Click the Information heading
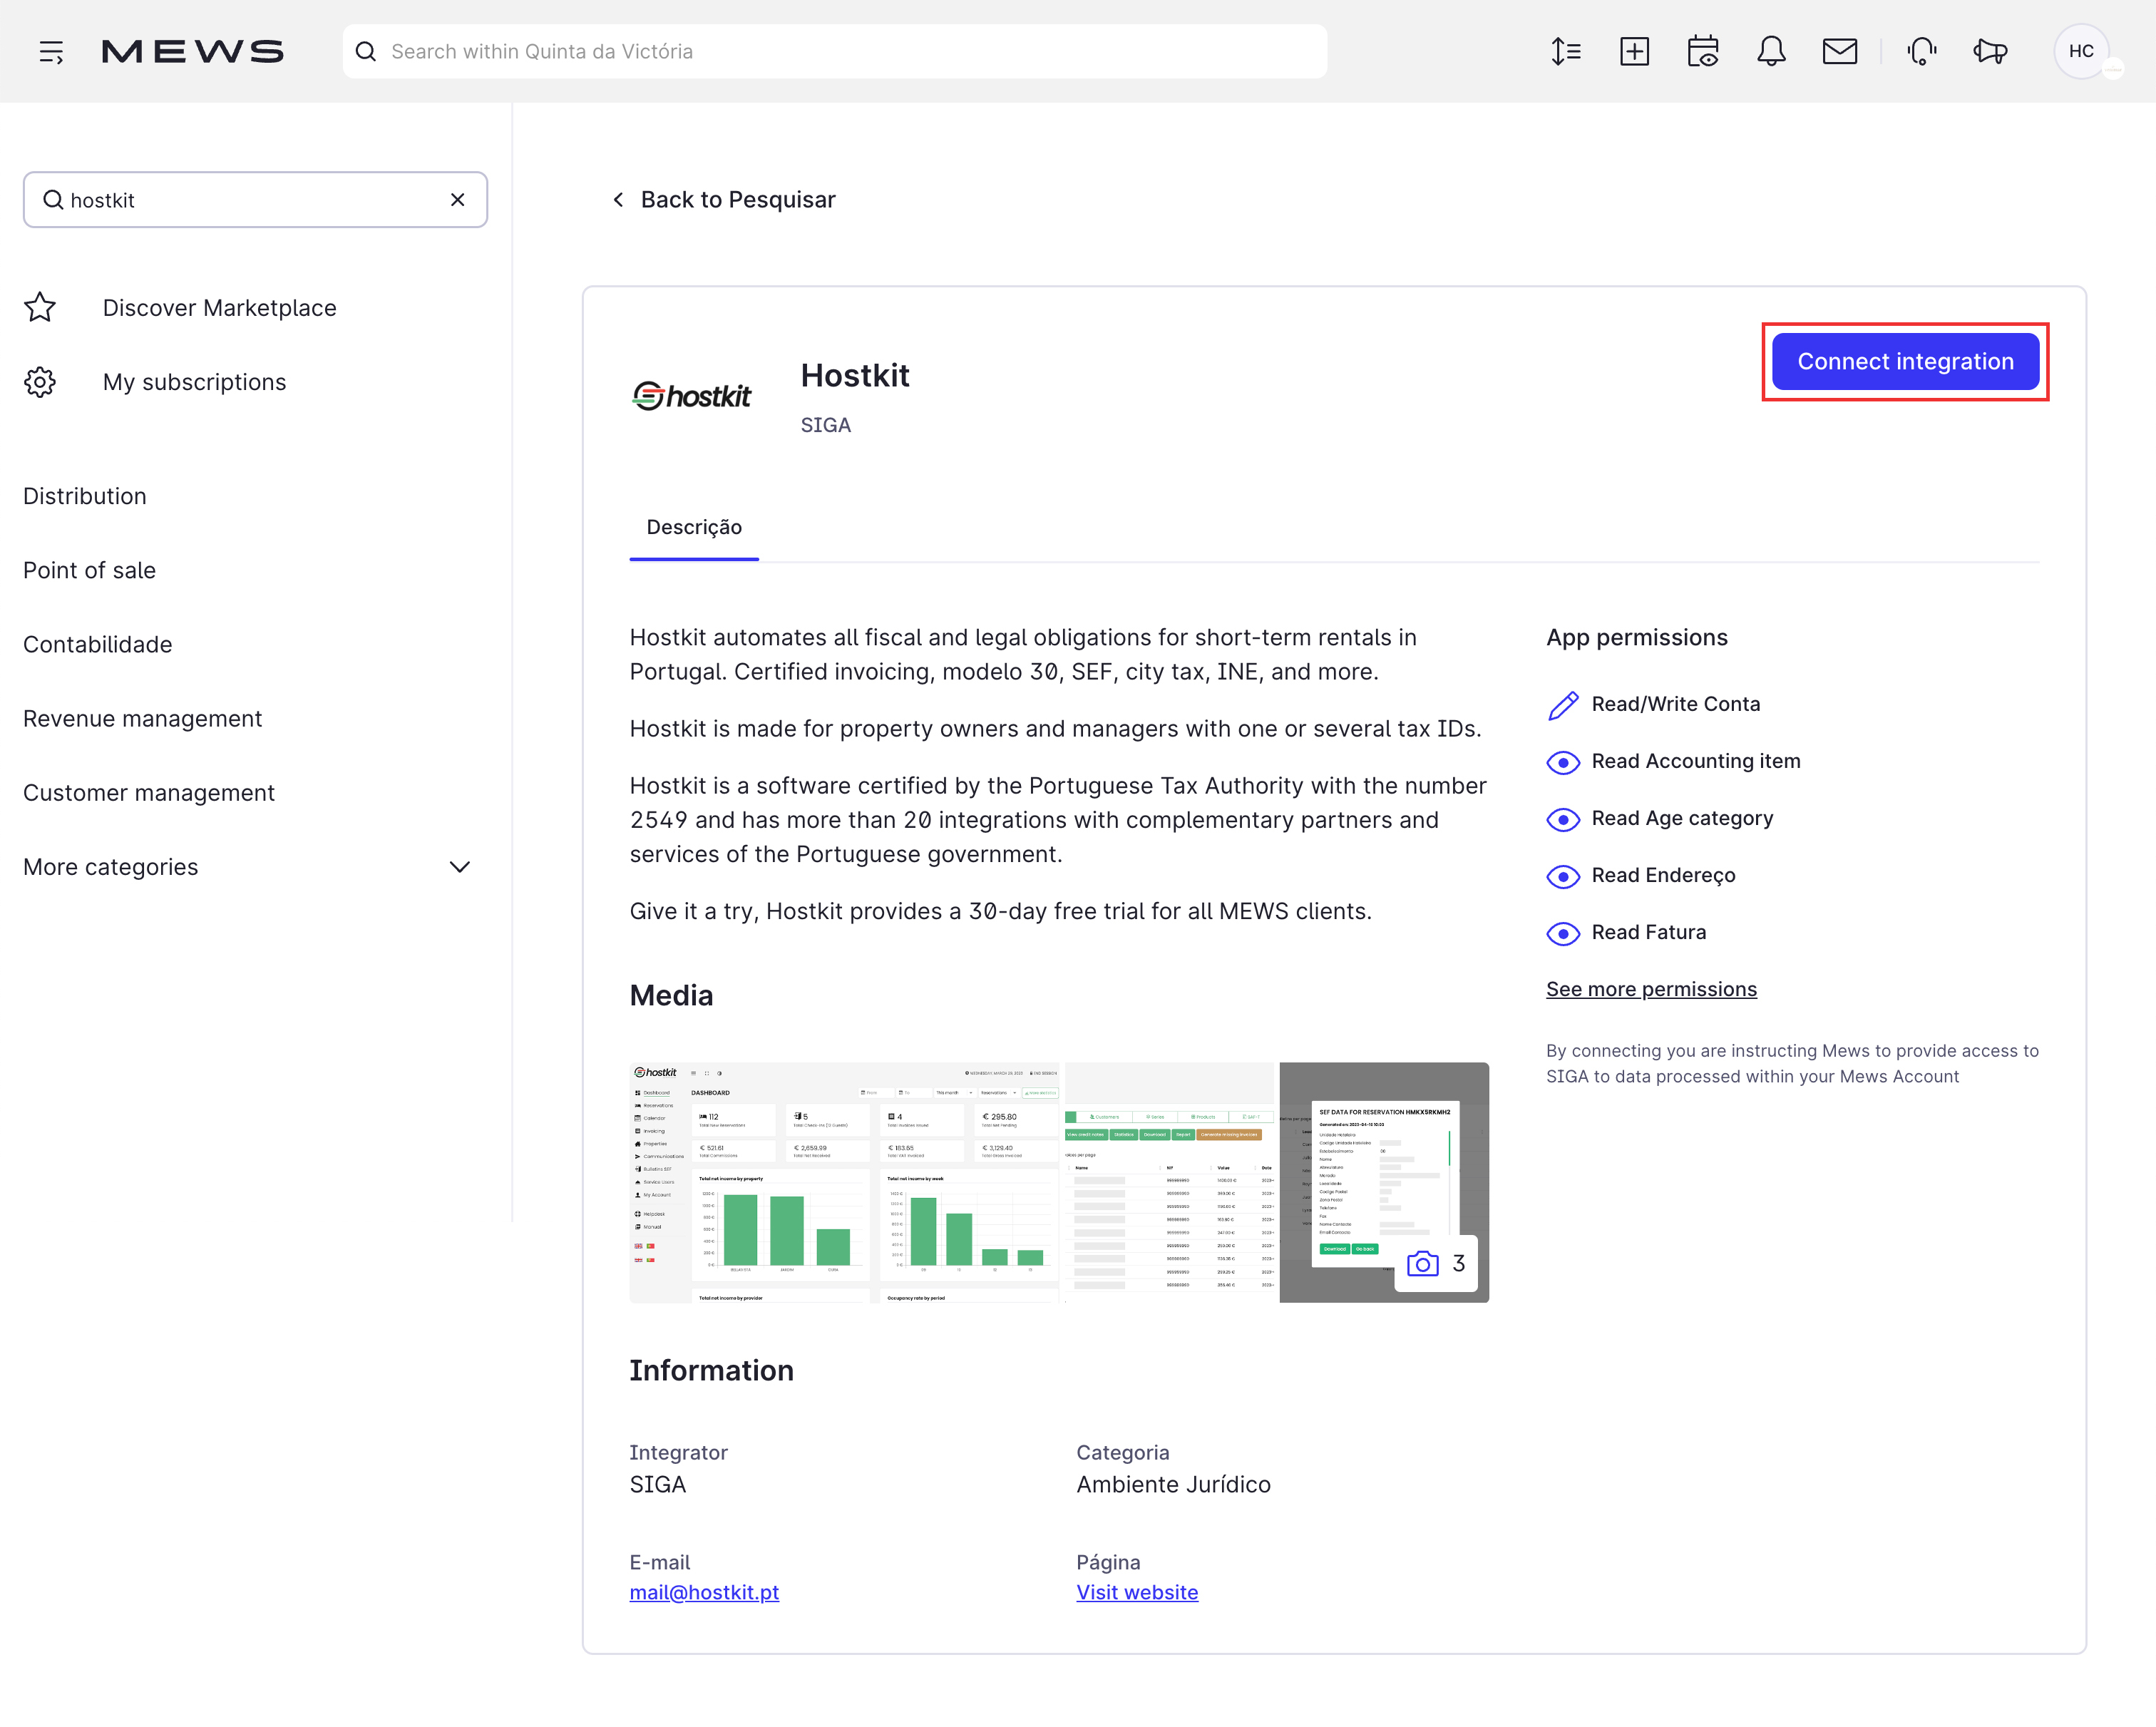Image resolution: width=2156 pixels, height=1727 pixels. (x=711, y=1370)
